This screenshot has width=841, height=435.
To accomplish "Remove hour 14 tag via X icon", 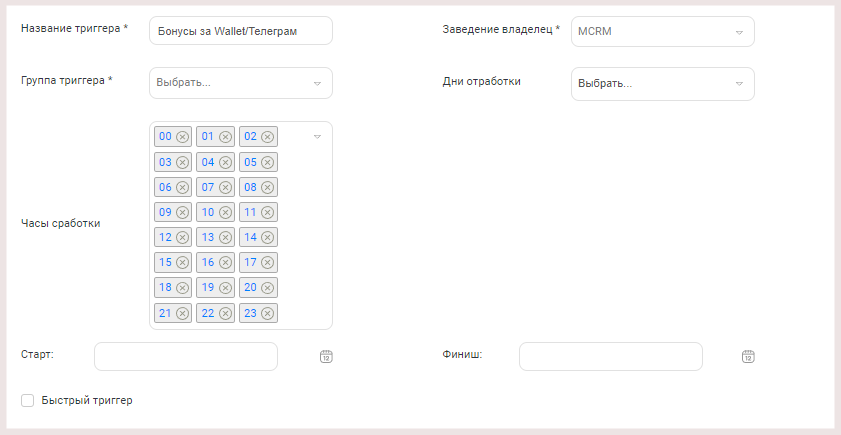I will click(268, 238).
